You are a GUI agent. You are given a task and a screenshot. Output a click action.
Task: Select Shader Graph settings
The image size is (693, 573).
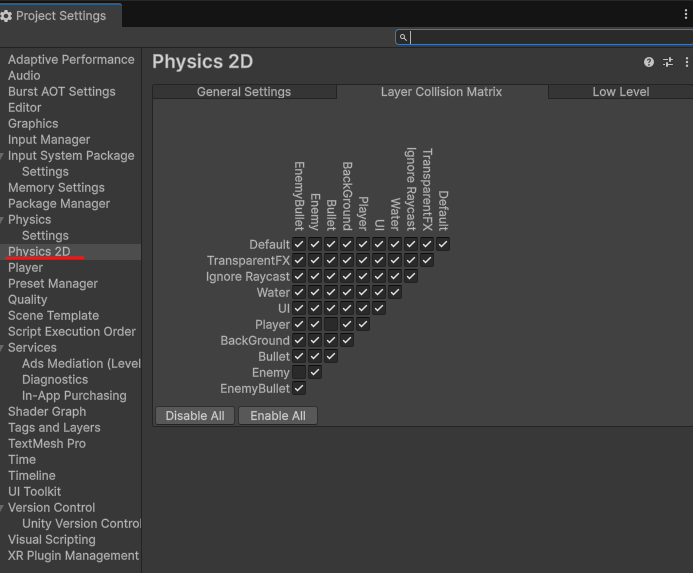click(47, 412)
